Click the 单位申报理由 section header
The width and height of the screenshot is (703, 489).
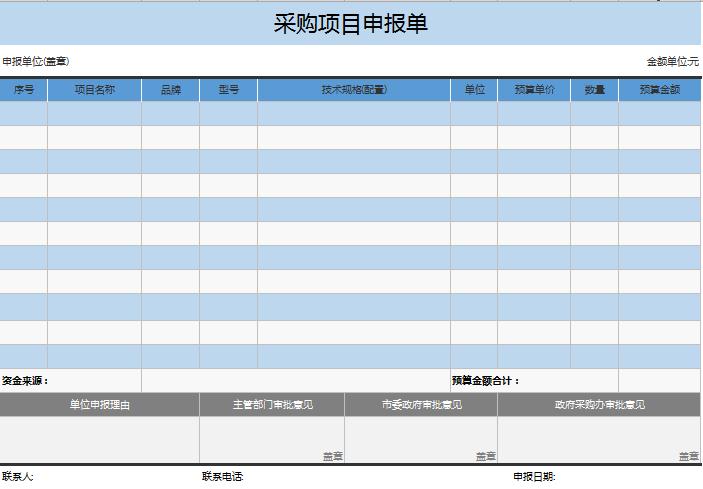point(99,405)
